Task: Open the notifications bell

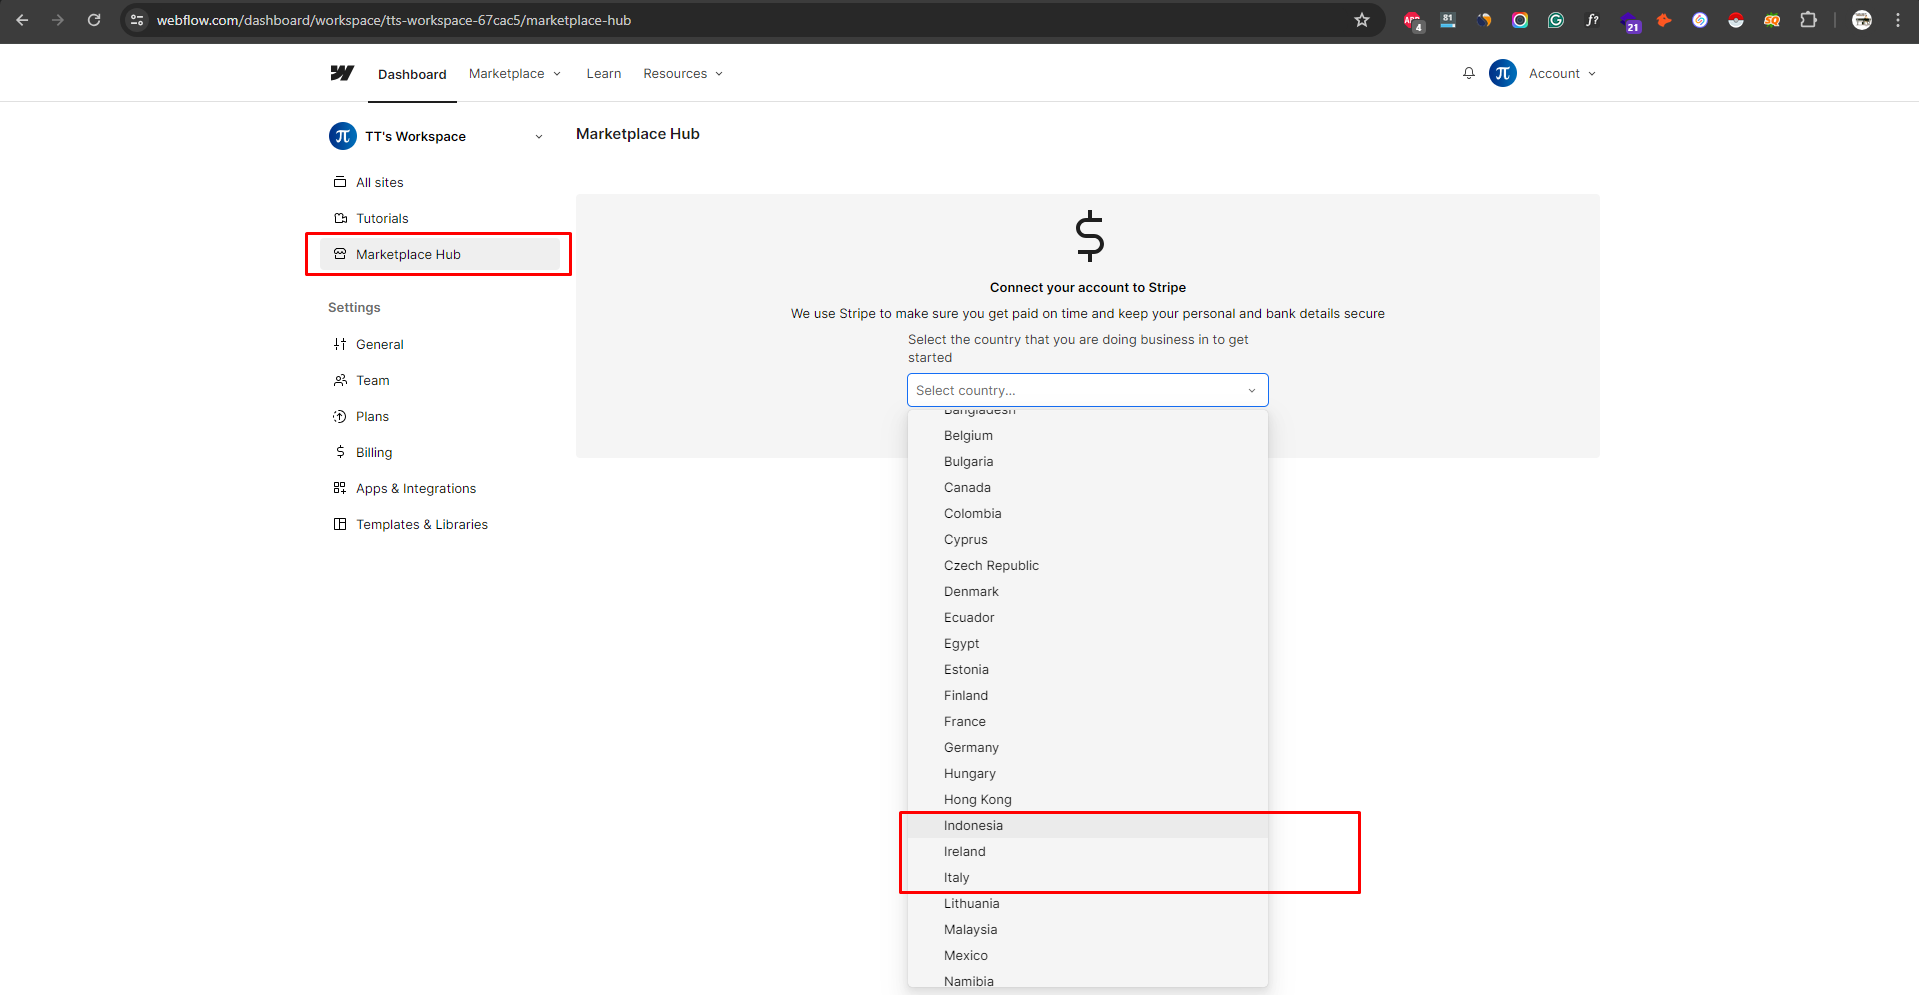Action: click(1469, 73)
